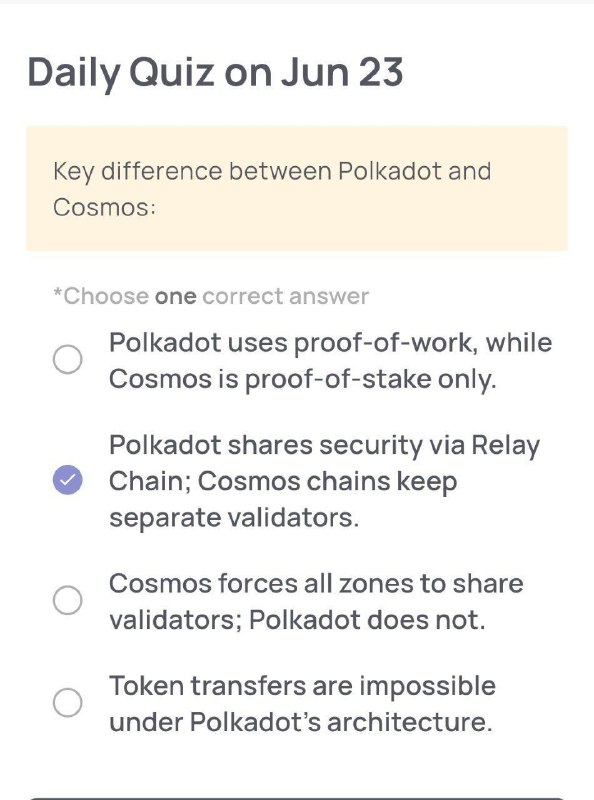
Task: Click 'Cosmos forces all zones to share' text
Action: tap(316, 583)
